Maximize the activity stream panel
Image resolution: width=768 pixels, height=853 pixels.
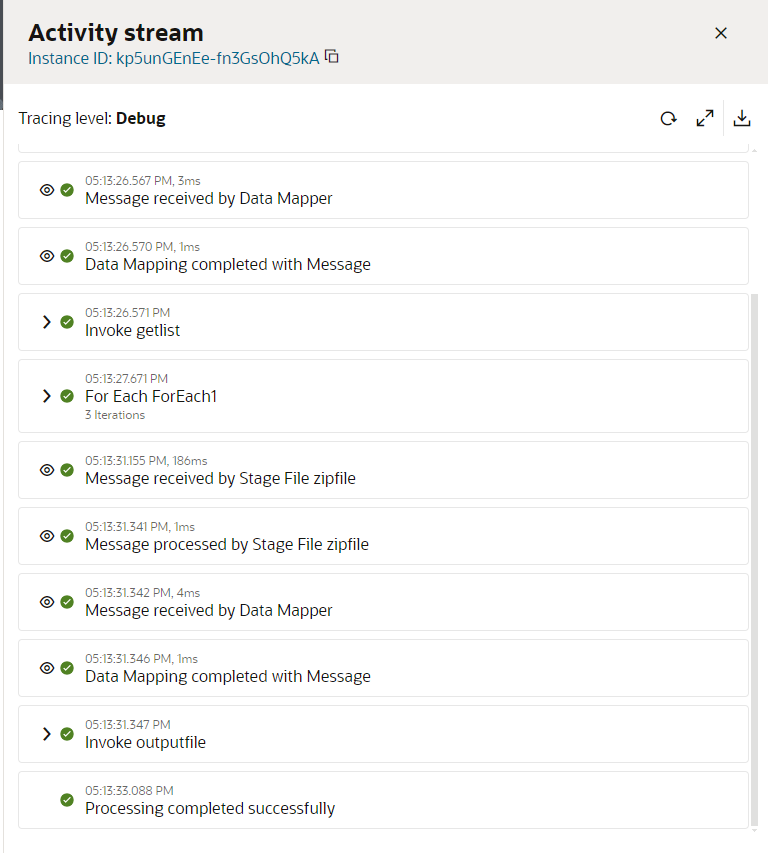(705, 118)
